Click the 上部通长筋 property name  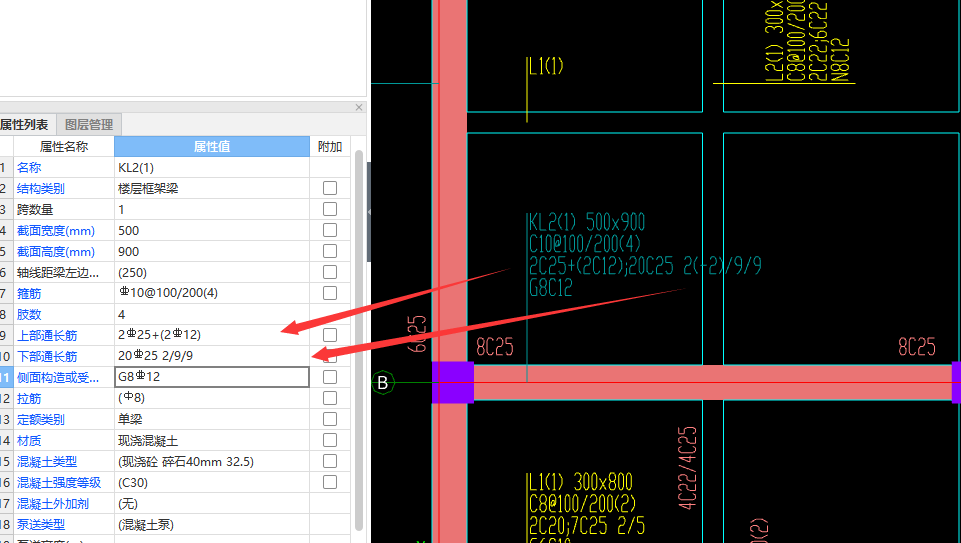tap(47, 336)
